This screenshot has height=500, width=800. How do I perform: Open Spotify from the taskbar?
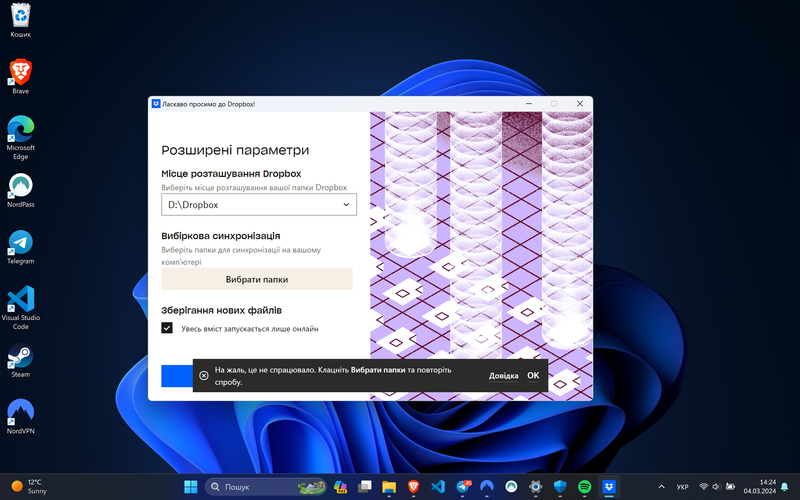(585, 486)
